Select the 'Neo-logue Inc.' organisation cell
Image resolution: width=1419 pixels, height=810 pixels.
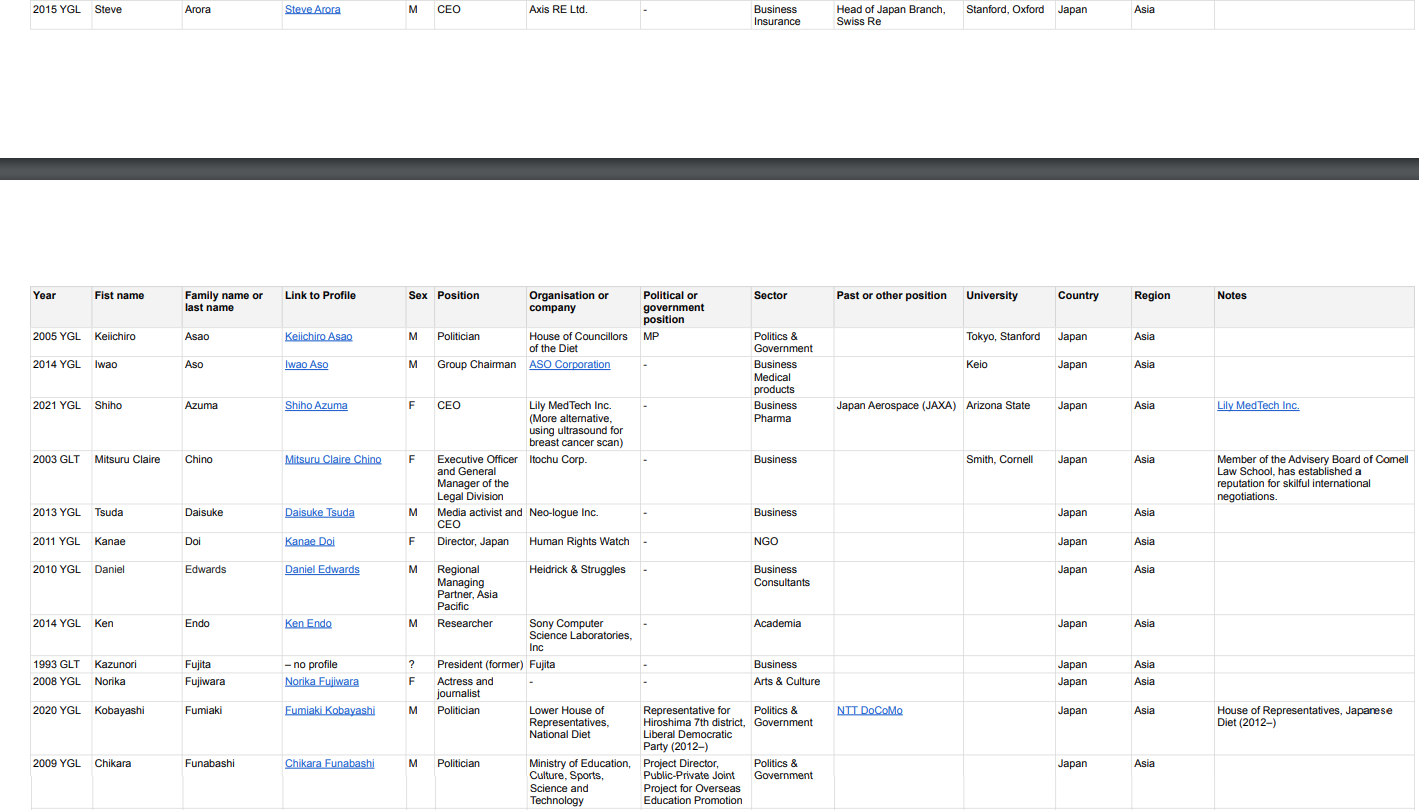(x=583, y=518)
